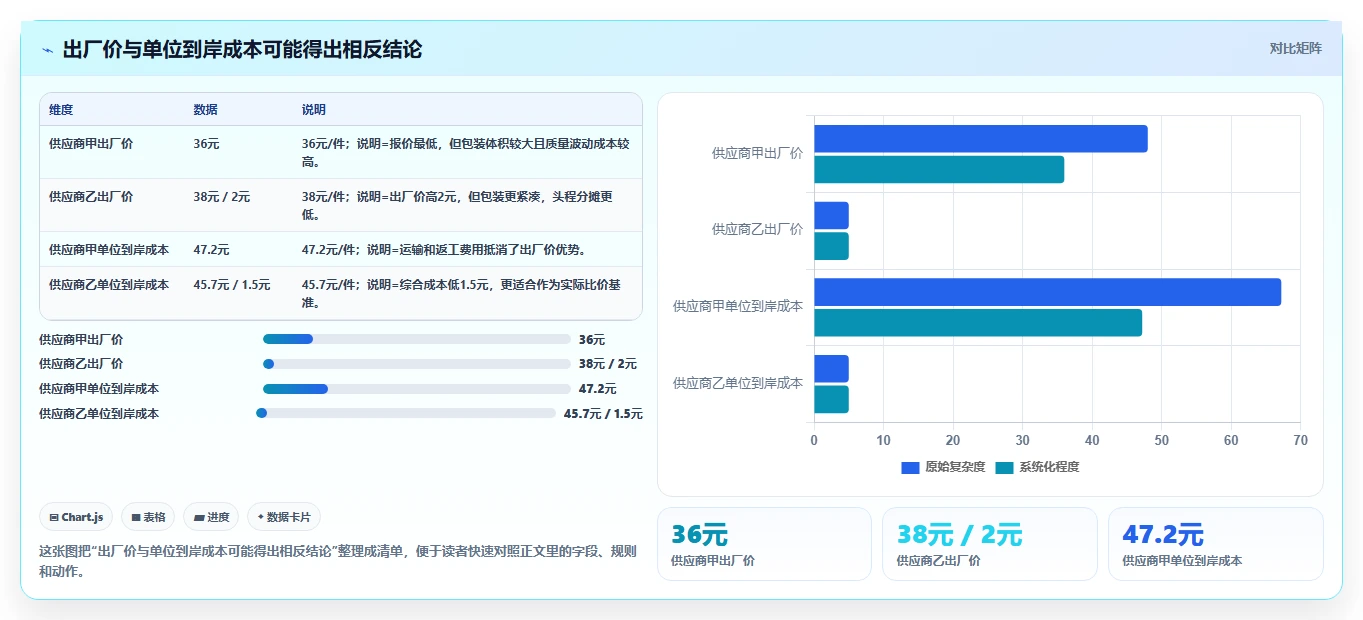Click the dark blue bar for 供应商甲出厂价
The height and width of the screenshot is (620, 1363).
(x=981, y=139)
